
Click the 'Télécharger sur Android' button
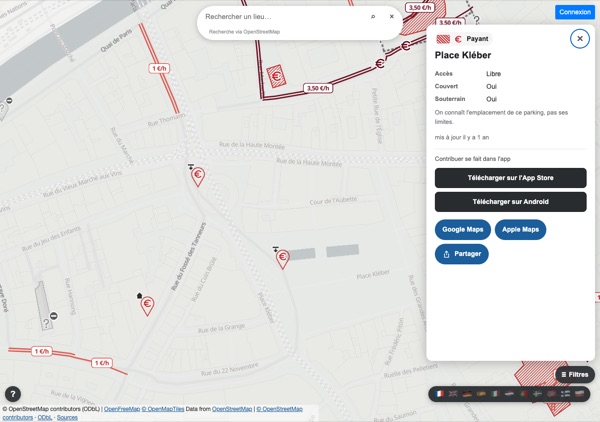coord(510,202)
